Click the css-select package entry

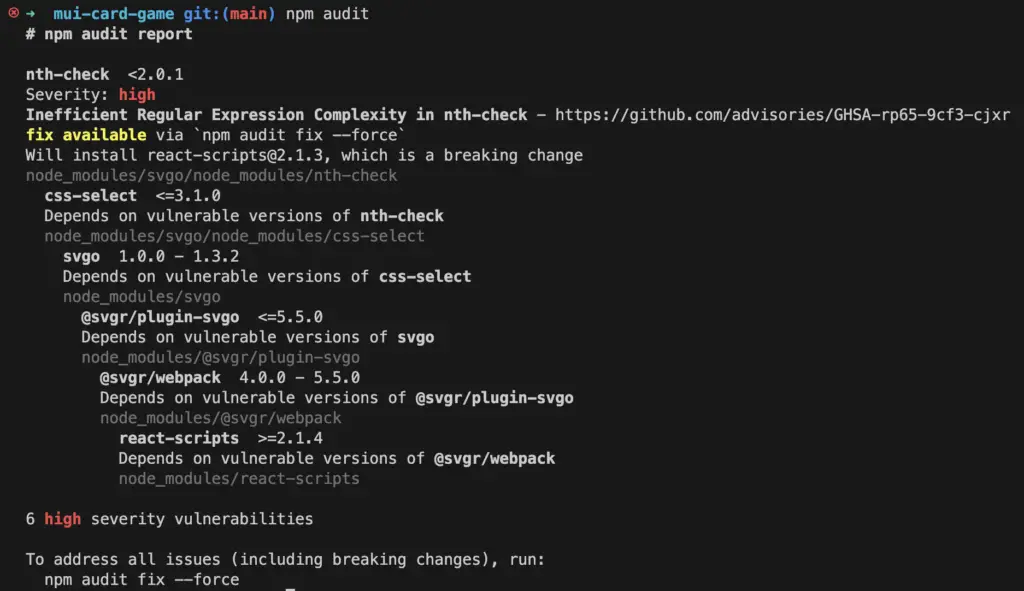tap(133, 196)
